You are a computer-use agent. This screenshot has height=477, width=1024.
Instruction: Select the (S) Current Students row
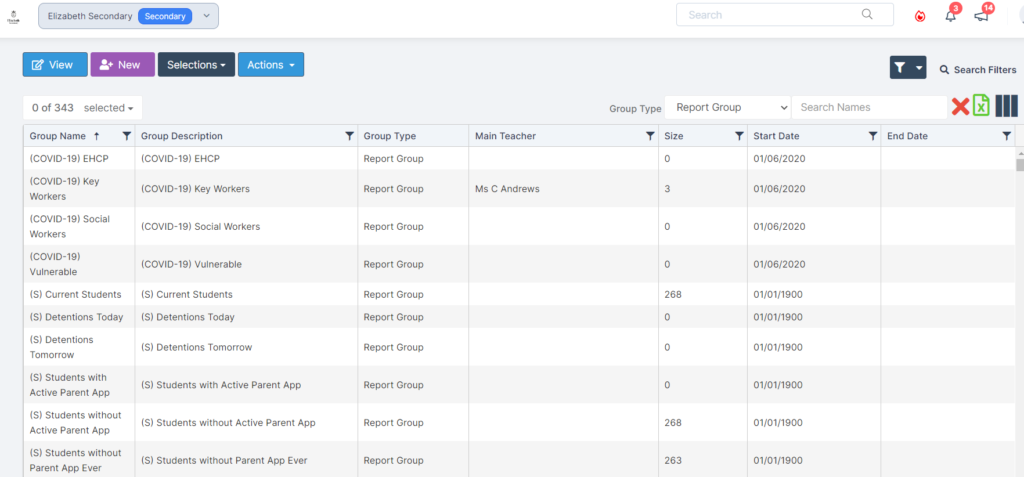click(x=519, y=294)
